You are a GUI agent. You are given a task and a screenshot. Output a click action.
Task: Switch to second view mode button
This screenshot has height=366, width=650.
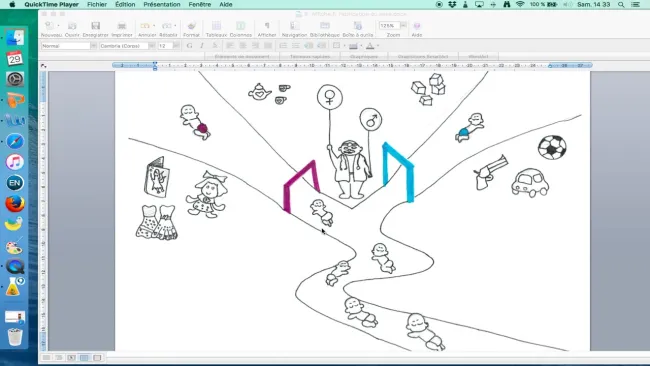click(x=59, y=357)
